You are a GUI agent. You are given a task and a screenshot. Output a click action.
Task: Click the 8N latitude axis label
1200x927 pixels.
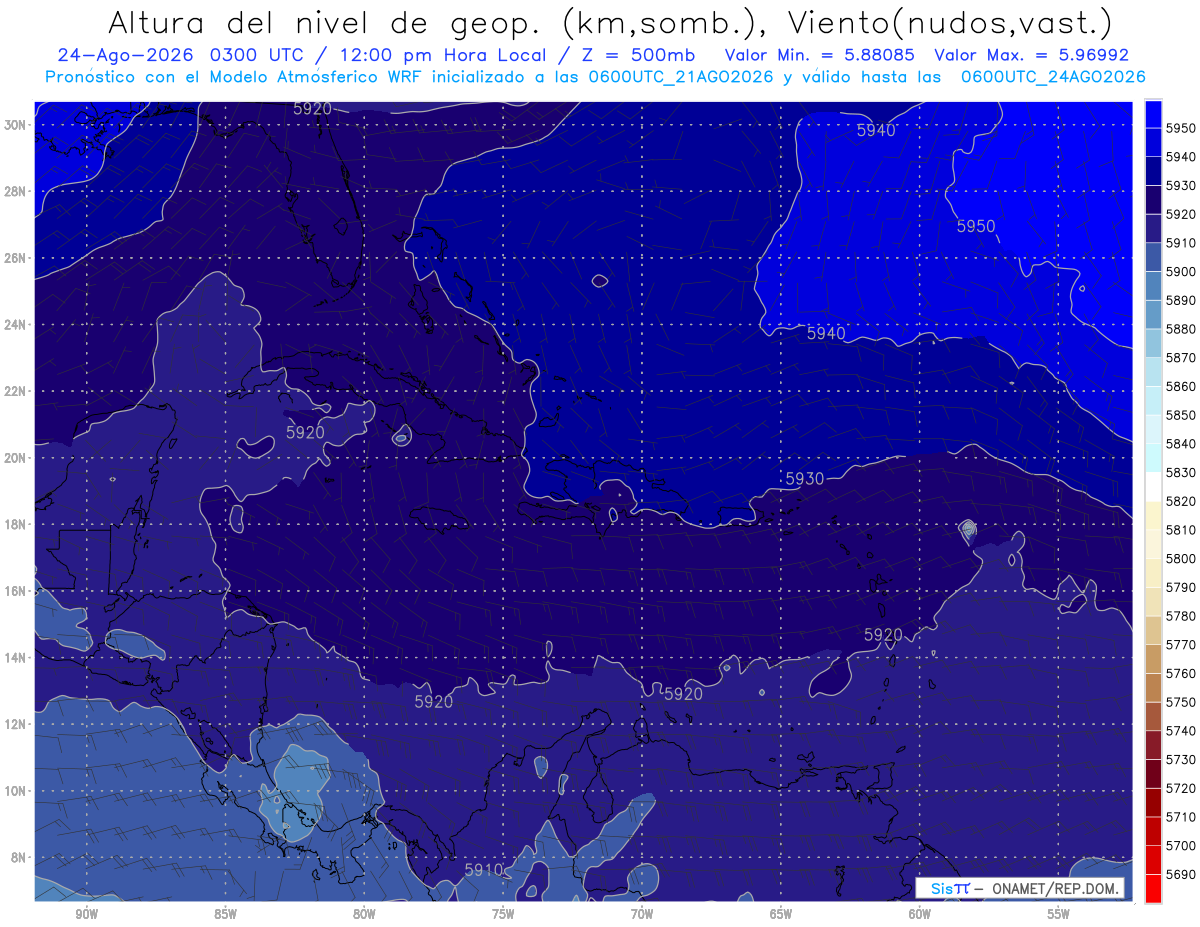click(19, 857)
